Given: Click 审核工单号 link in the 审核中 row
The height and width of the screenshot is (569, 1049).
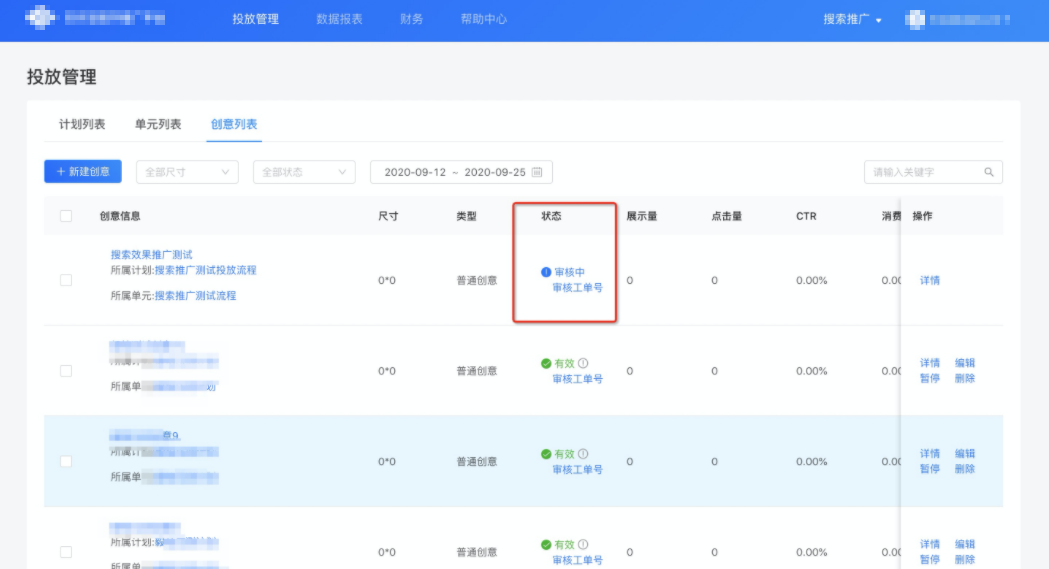Looking at the screenshot, I should click(577, 288).
